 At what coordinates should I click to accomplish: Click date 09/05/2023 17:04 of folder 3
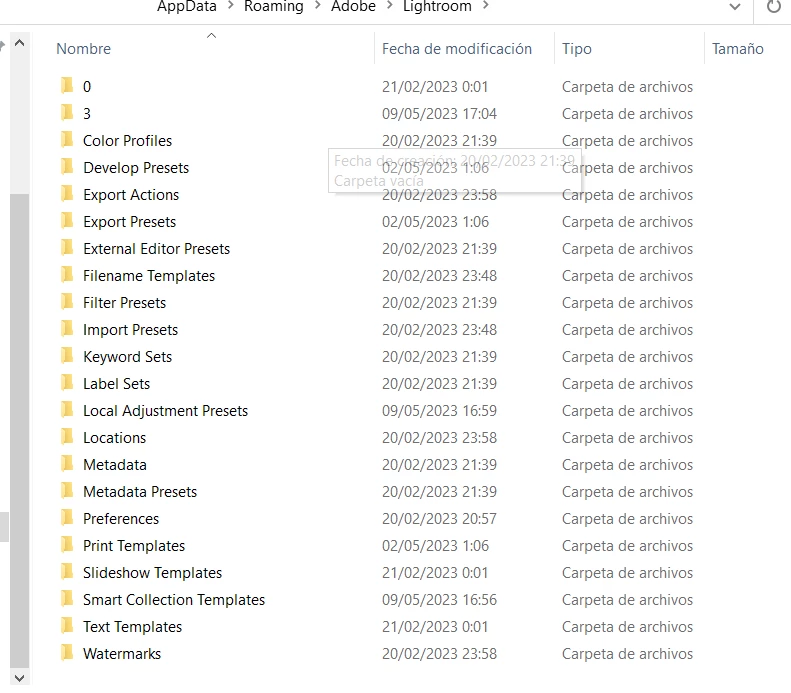coord(439,113)
